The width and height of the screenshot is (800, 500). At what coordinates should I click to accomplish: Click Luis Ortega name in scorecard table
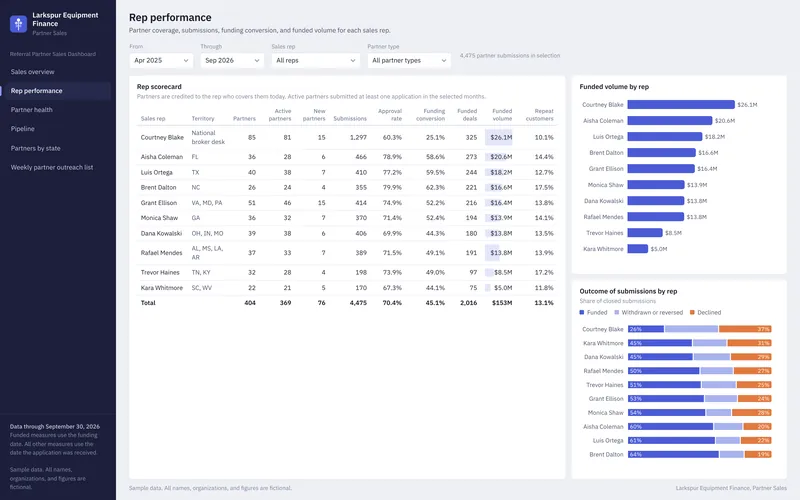(x=157, y=172)
